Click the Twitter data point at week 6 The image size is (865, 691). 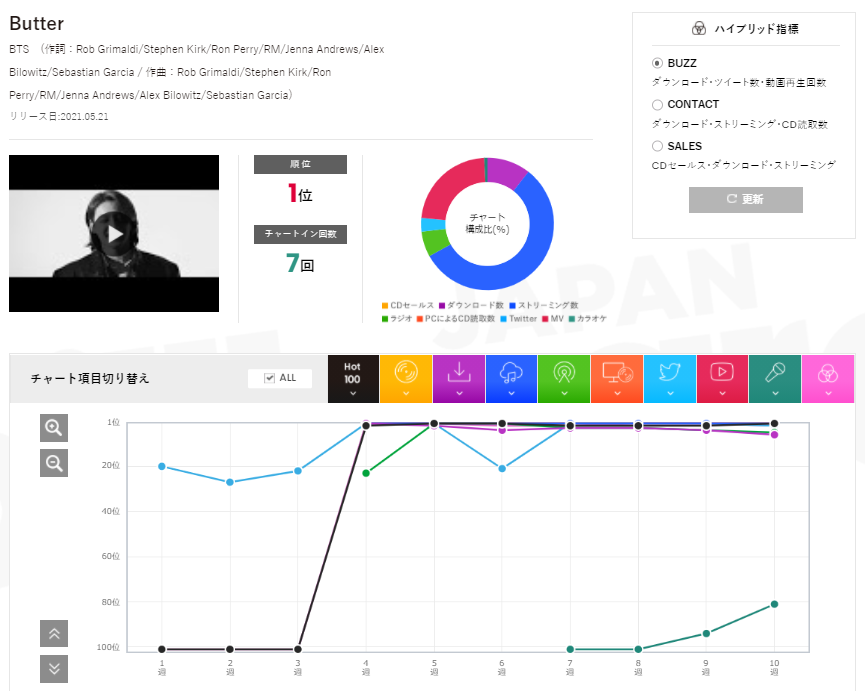502,469
